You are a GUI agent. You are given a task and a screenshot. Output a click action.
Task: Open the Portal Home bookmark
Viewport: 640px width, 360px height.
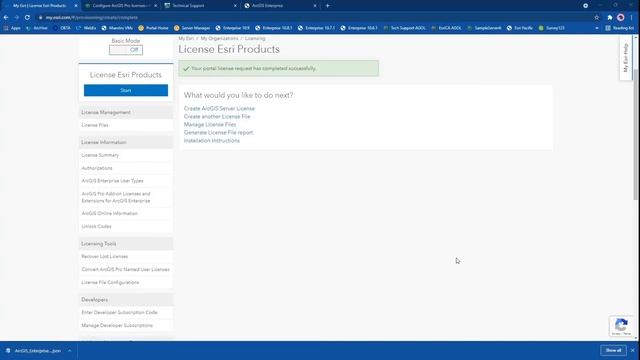pyautogui.click(x=153, y=28)
